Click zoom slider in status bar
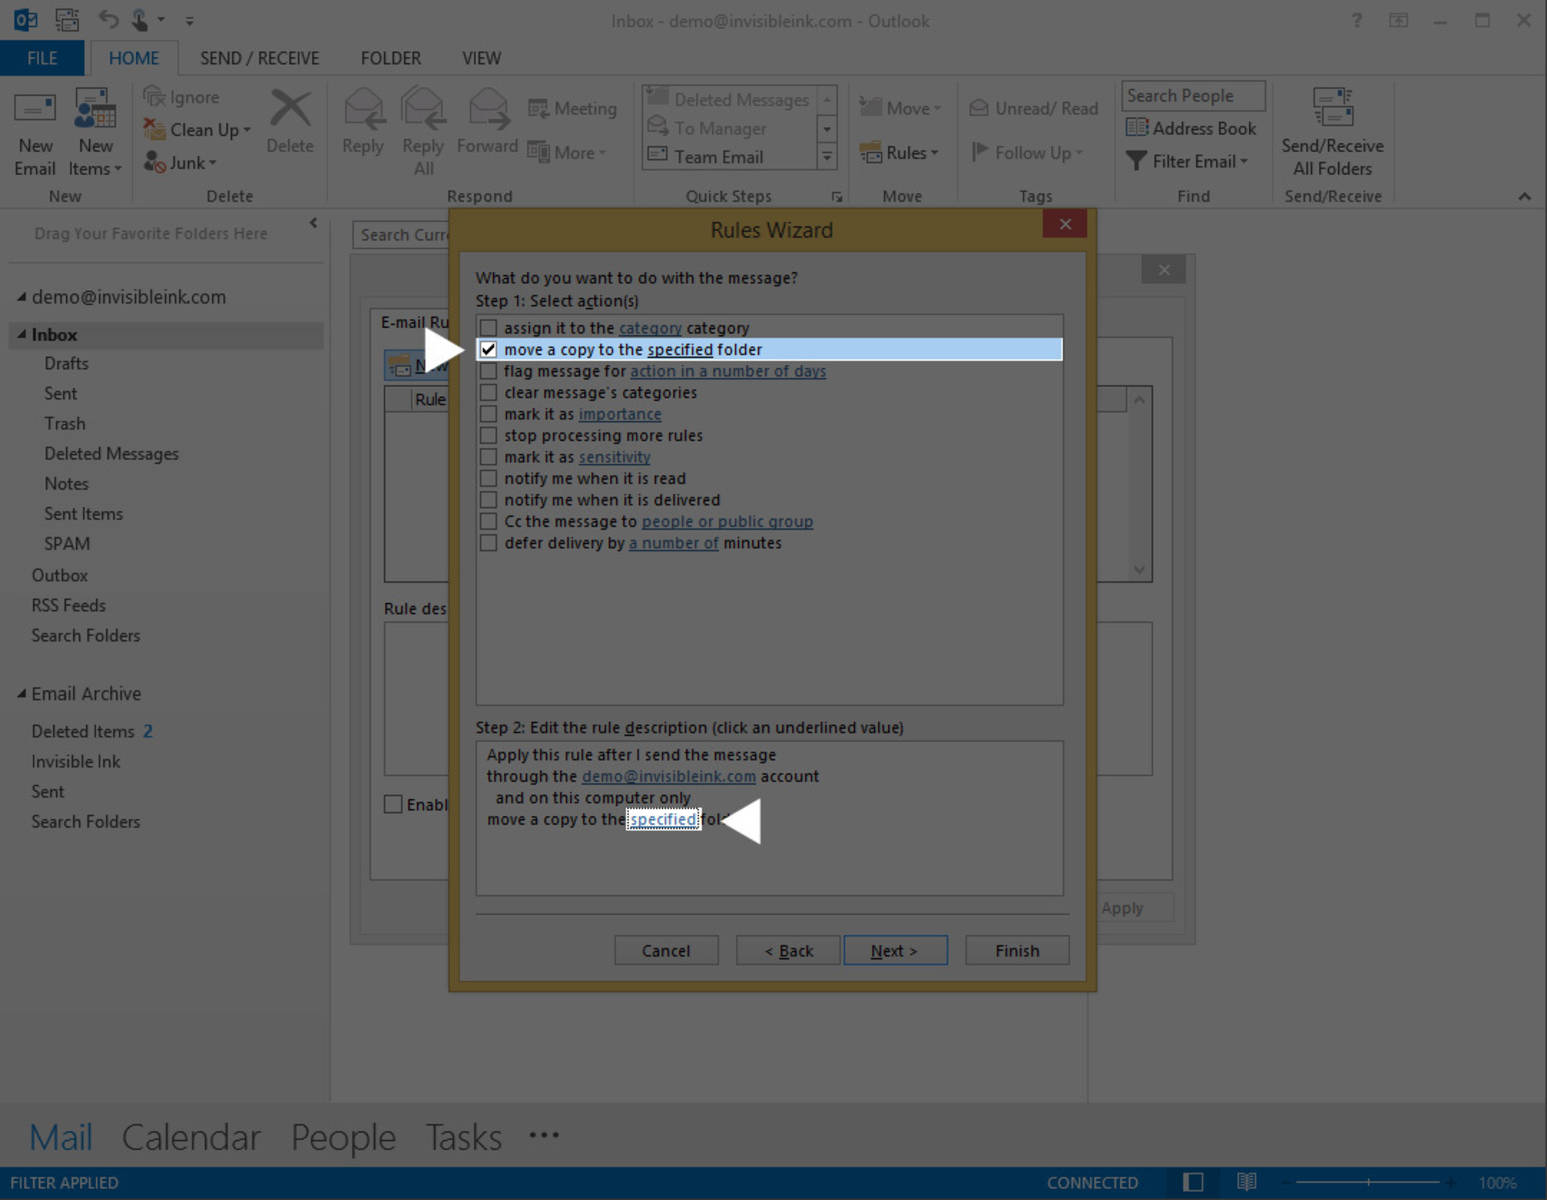The width and height of the screenshot is (1547, 1200). pyautogui.click(x=1369, y=1182)
